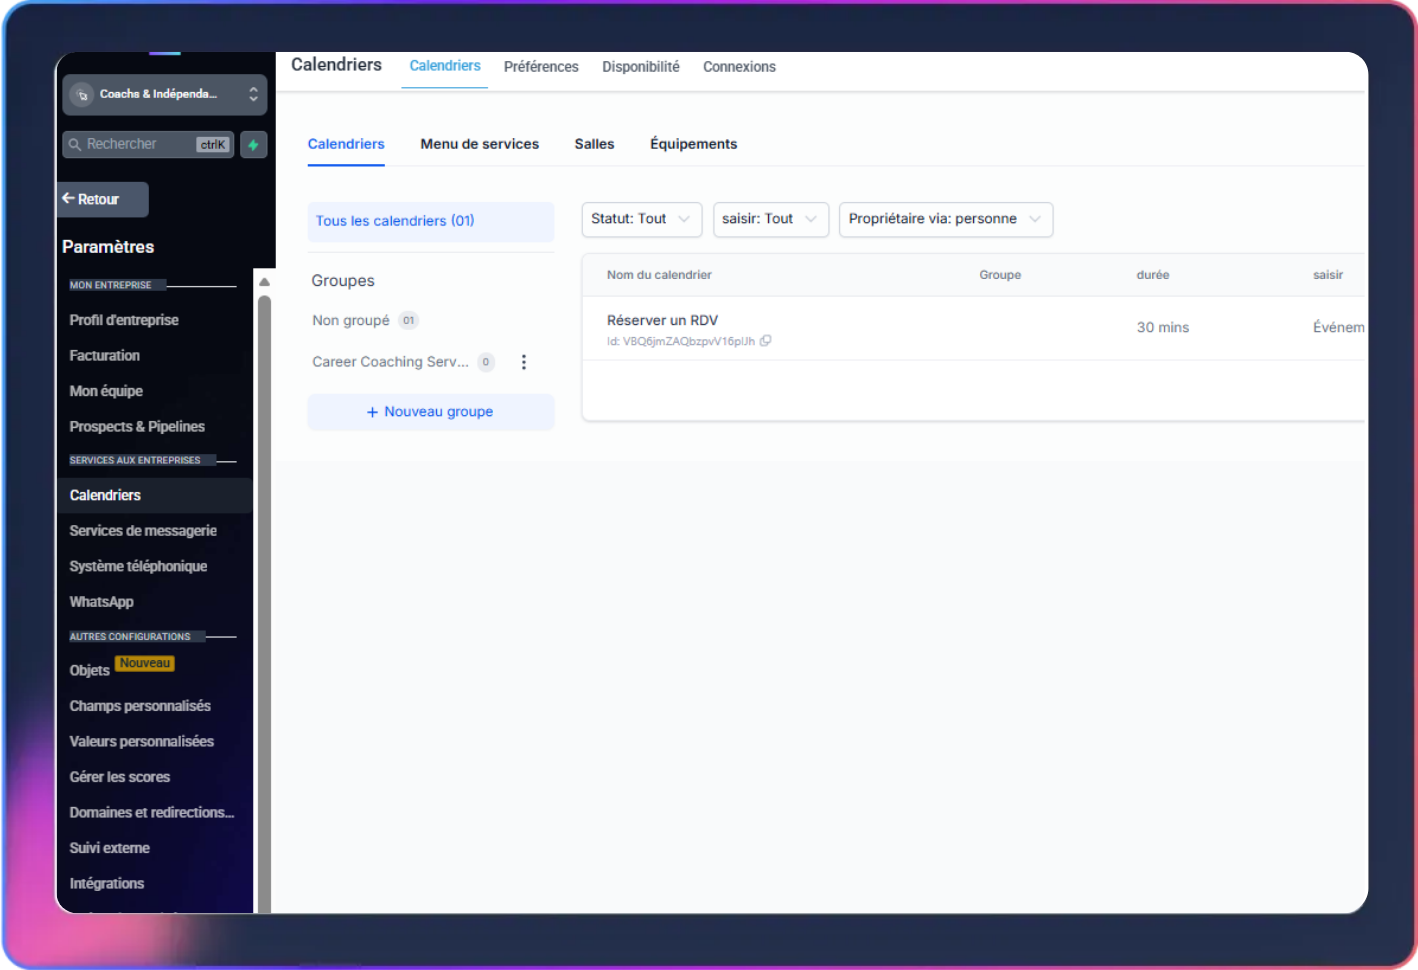This screenshot has height=970, width=1418.
Task: Go to the Équipements tab
Action: (x=693, y=144)
